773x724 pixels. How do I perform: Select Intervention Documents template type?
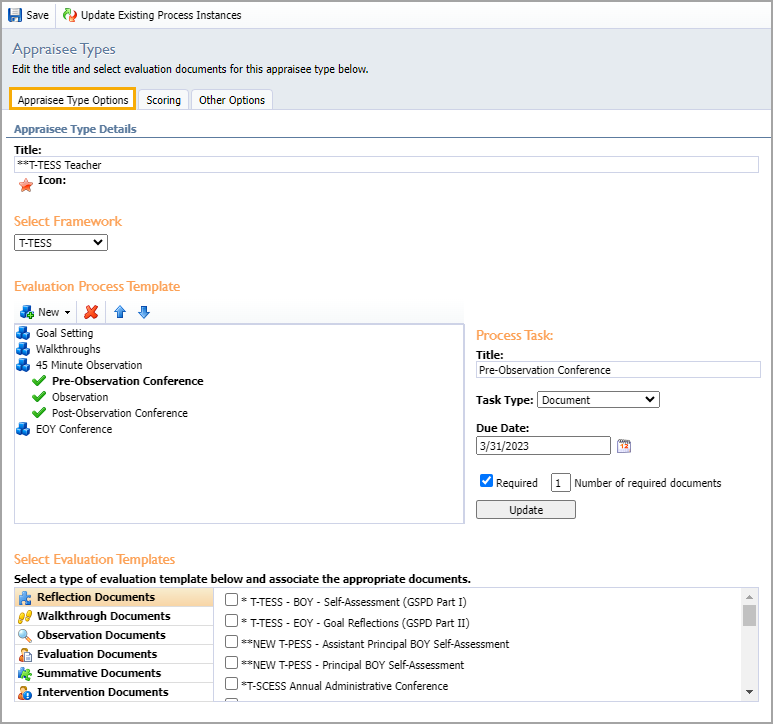point(114,692)
